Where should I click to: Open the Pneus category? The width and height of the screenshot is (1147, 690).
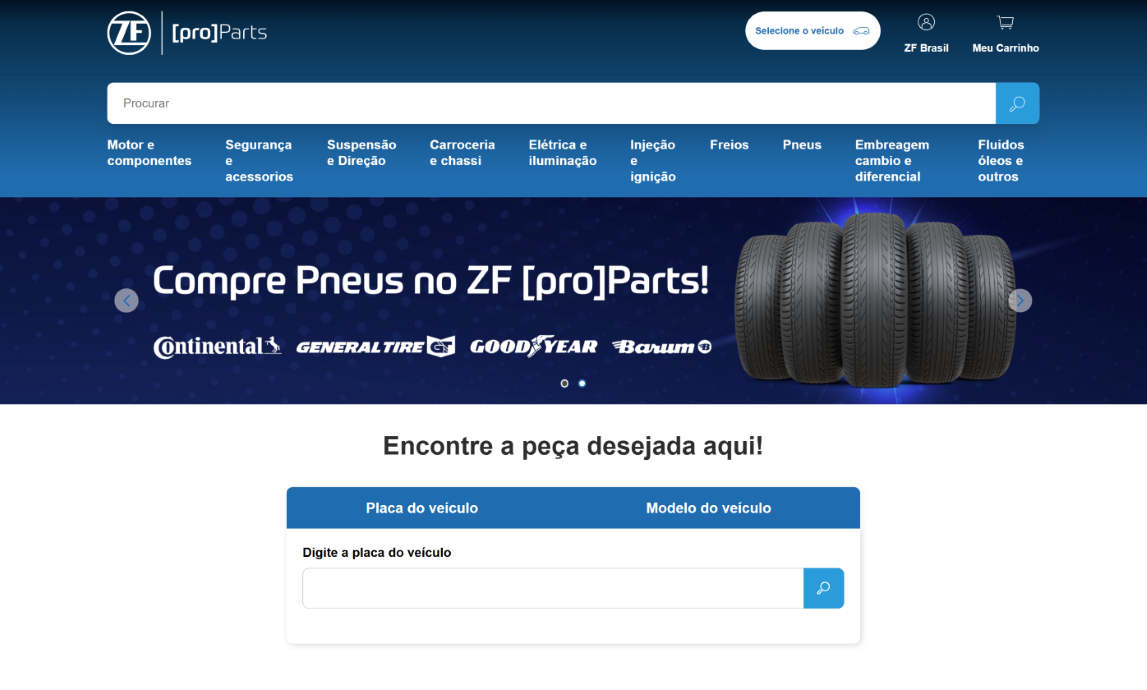tap(801, 145)
